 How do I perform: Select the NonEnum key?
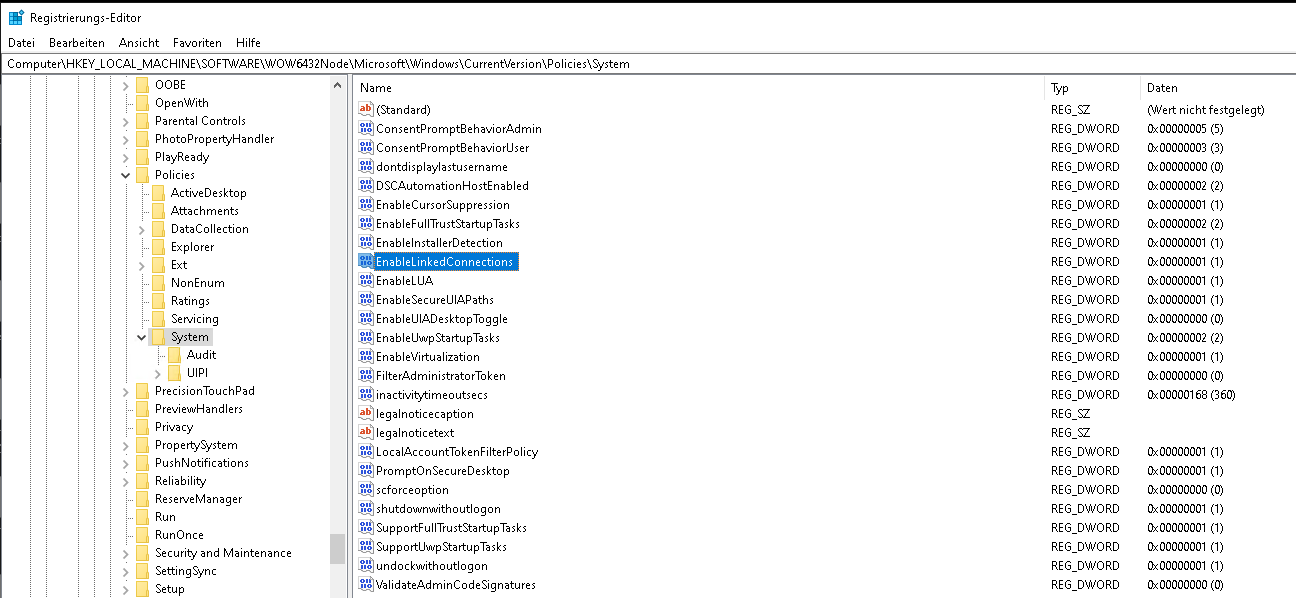tap(197, 282)
